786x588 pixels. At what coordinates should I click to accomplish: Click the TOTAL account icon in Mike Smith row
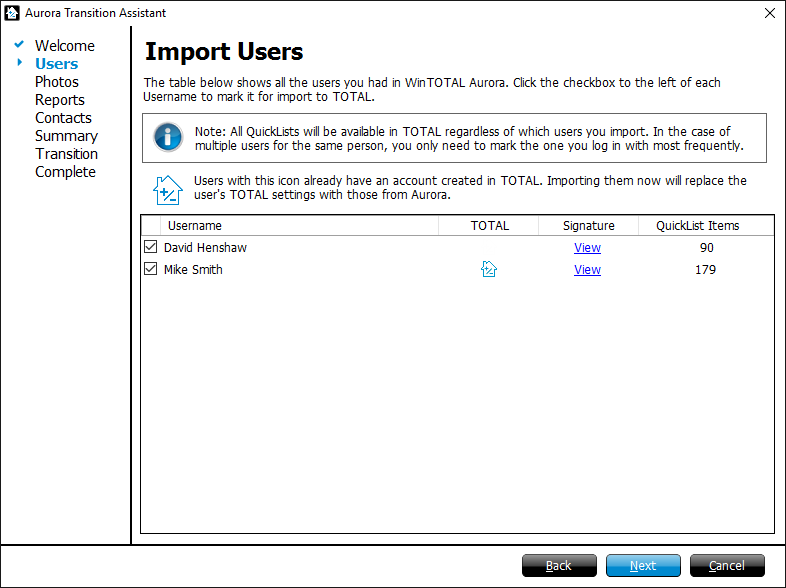point(489,269)
